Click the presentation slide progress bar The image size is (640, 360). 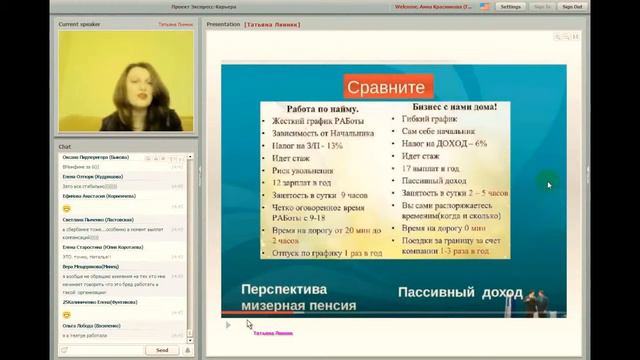(x=393, y=313)
